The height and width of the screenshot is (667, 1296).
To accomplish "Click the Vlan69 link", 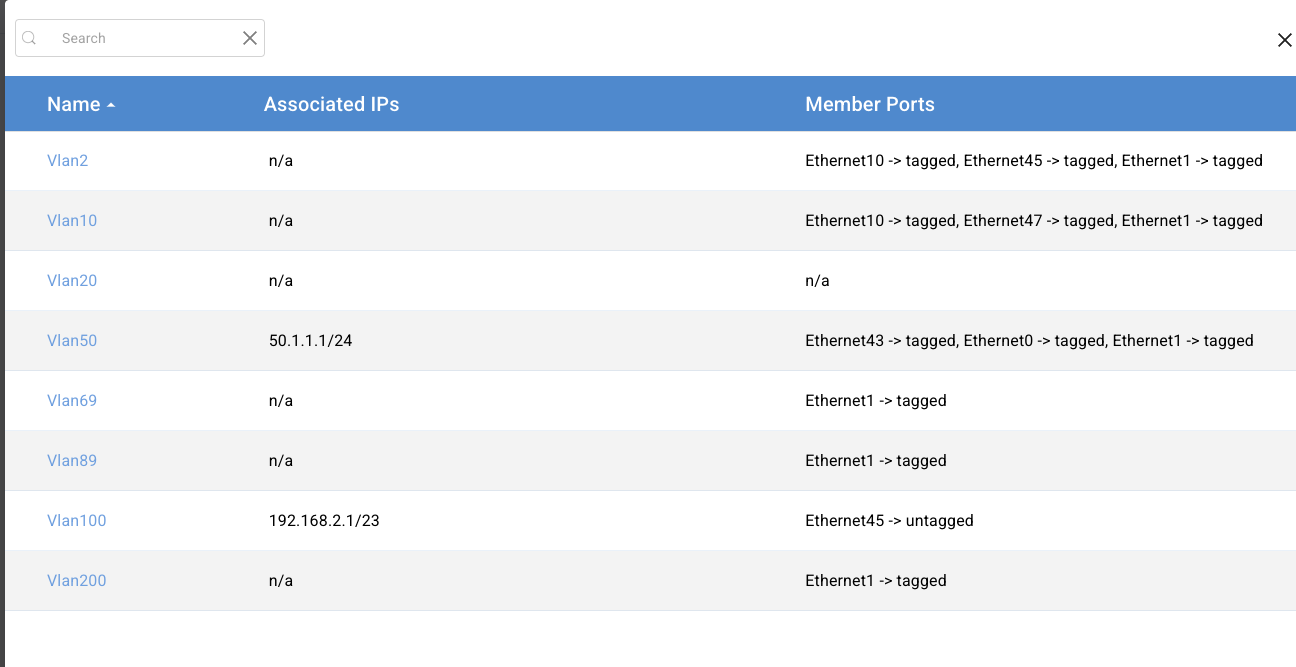I will tap(72, 400).
